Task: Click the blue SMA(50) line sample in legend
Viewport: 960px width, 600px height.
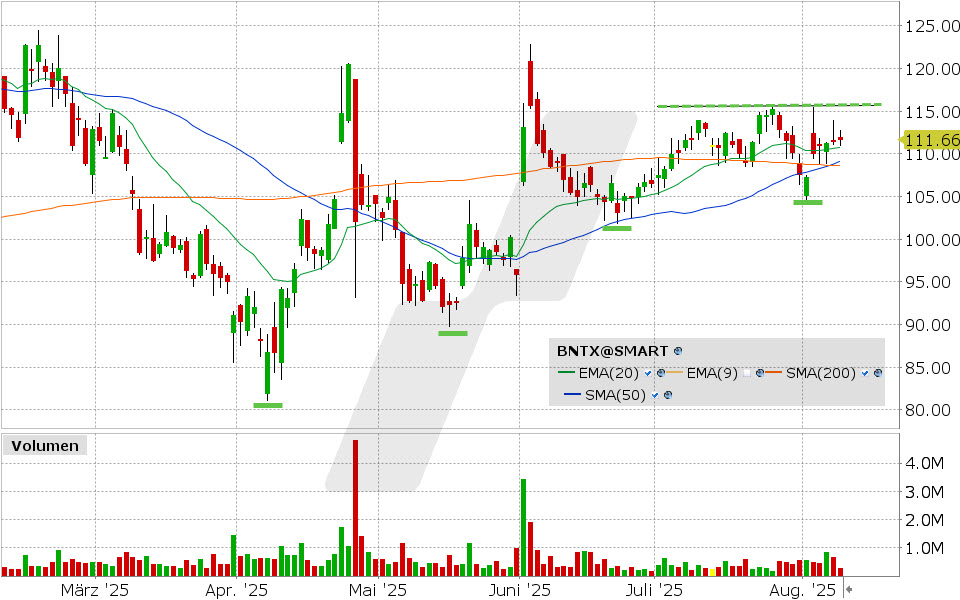Action: tap(572, 395)
